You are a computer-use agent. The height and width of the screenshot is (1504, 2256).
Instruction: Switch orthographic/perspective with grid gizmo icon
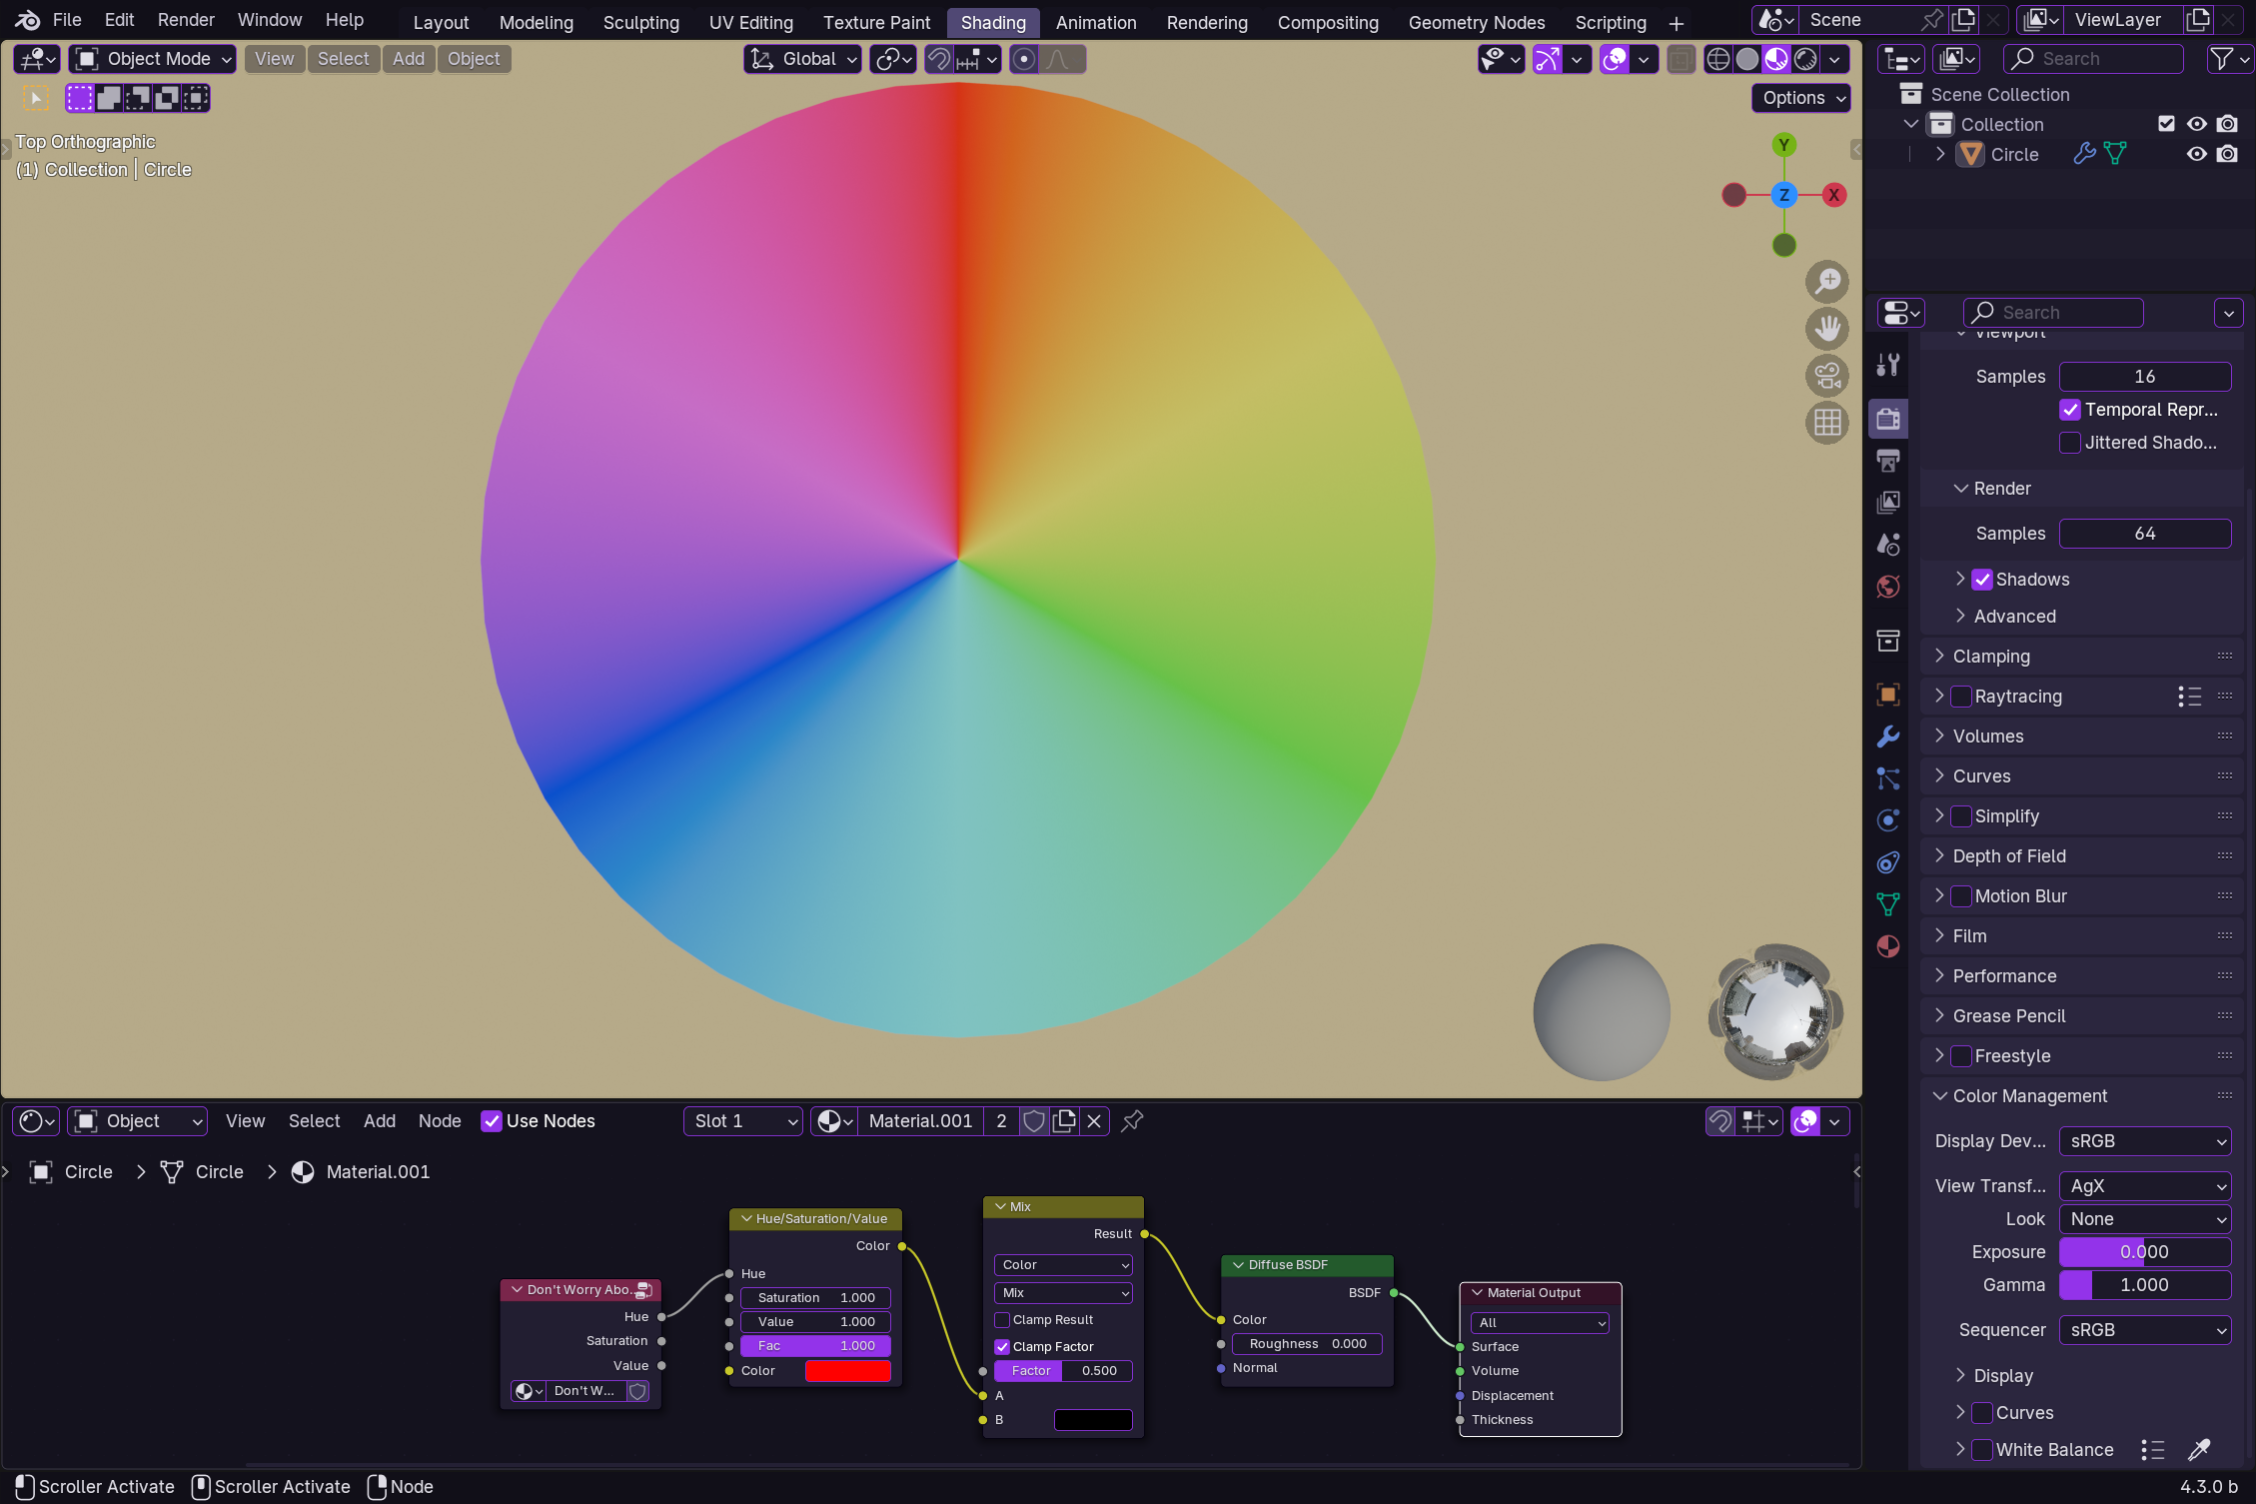click(1827, 423)
